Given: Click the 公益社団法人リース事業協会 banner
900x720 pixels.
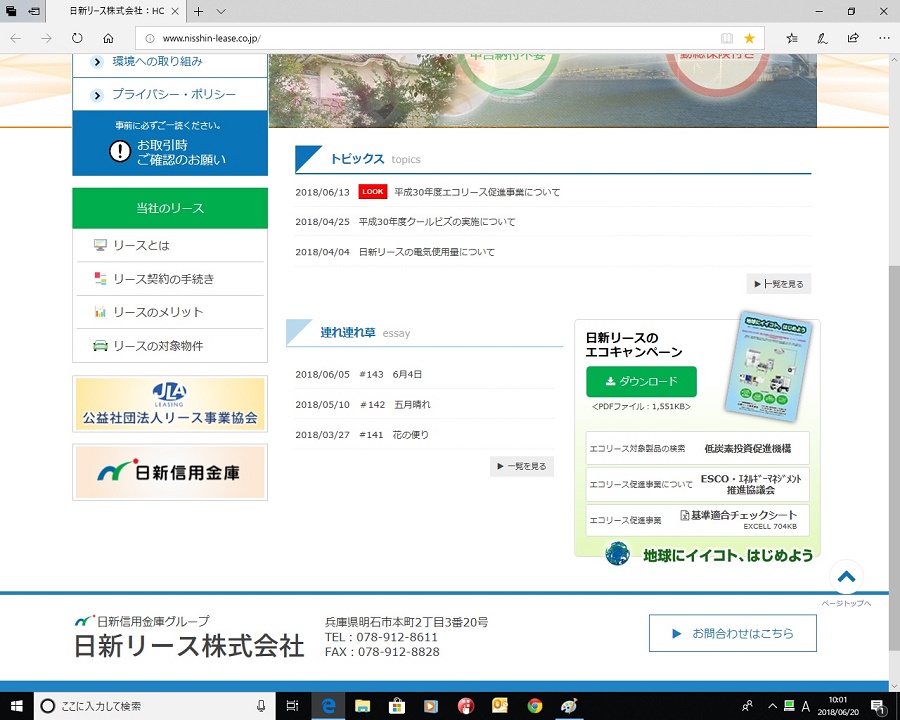Looking at the screenshot, I should point(170,404).
